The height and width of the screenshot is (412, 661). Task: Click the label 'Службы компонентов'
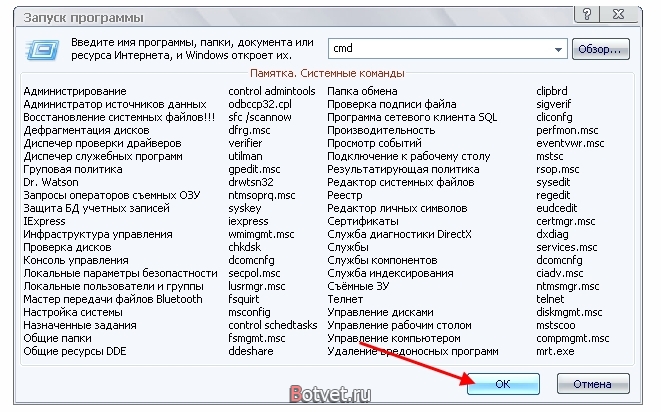382,260
